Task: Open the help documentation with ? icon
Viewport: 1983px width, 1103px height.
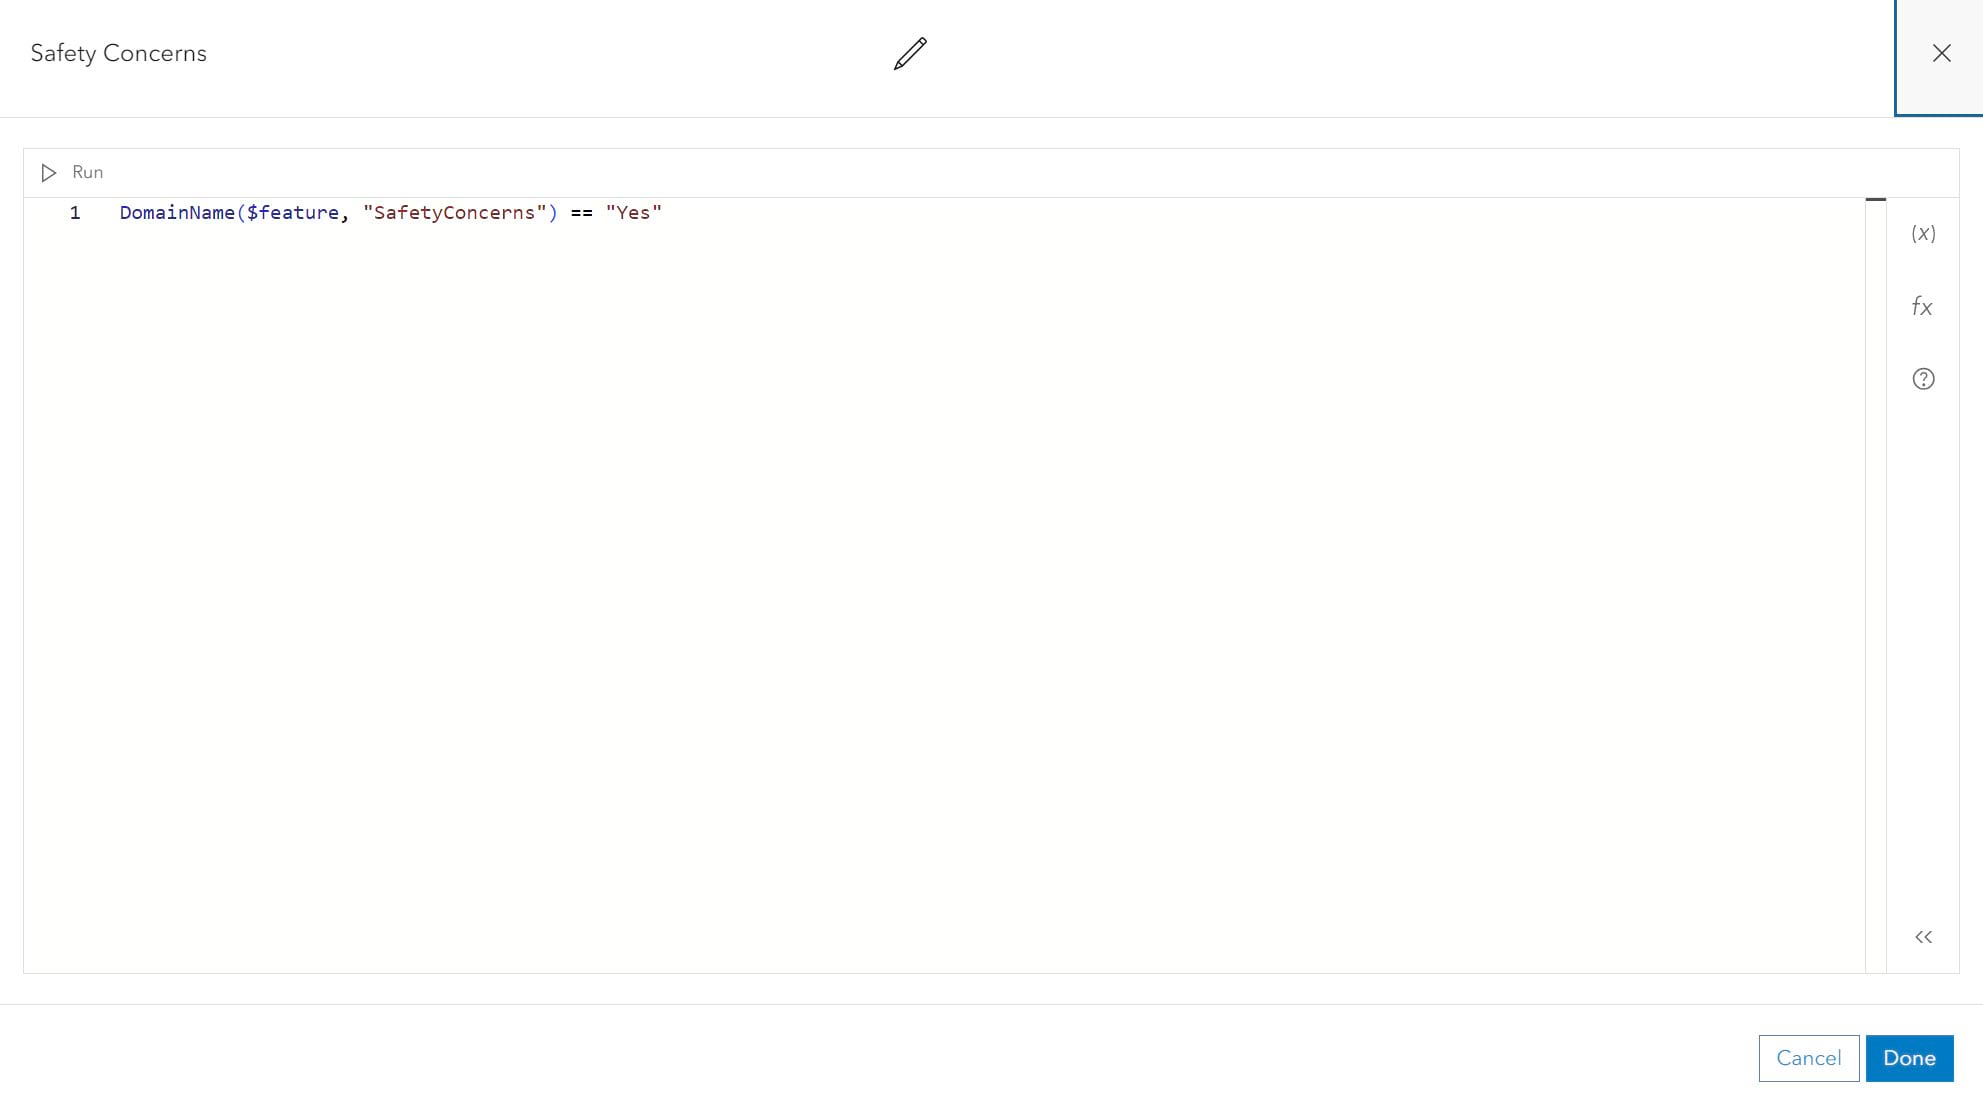Action: coord(1925,379)
